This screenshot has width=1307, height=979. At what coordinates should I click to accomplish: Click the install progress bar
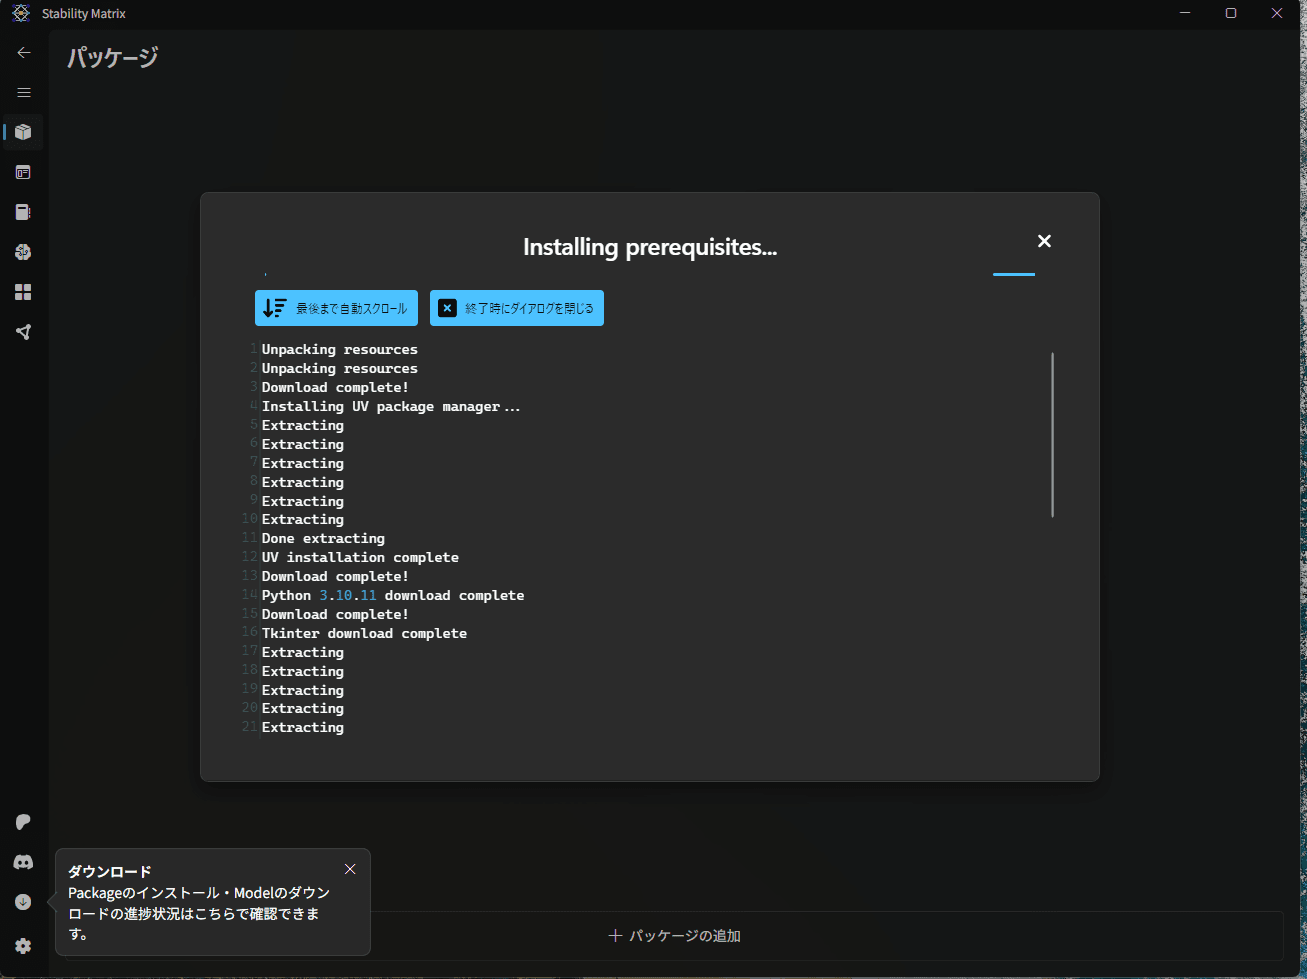coord(1013,274)
